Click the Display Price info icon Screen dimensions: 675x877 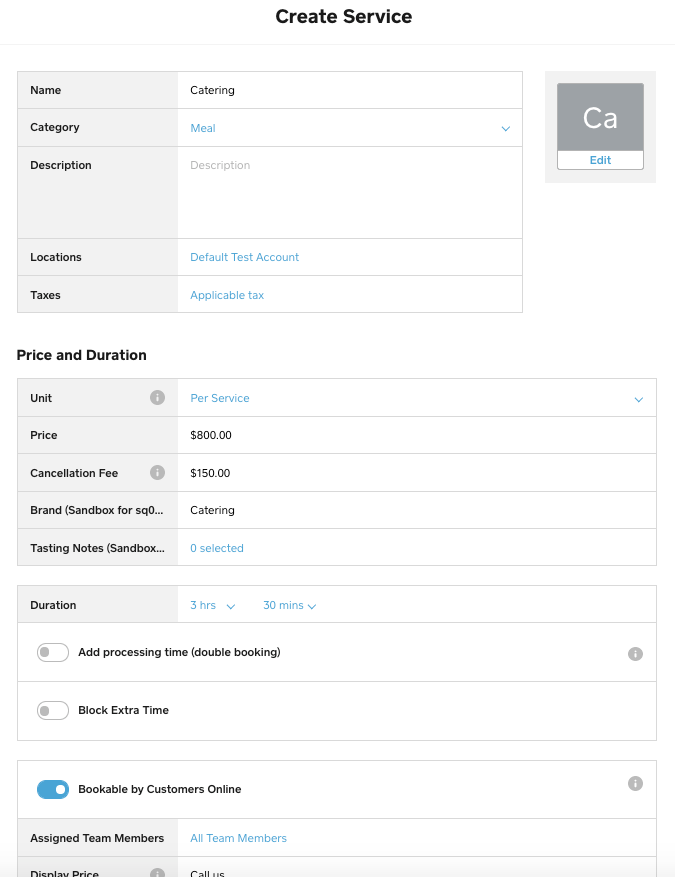click(157, 873)
